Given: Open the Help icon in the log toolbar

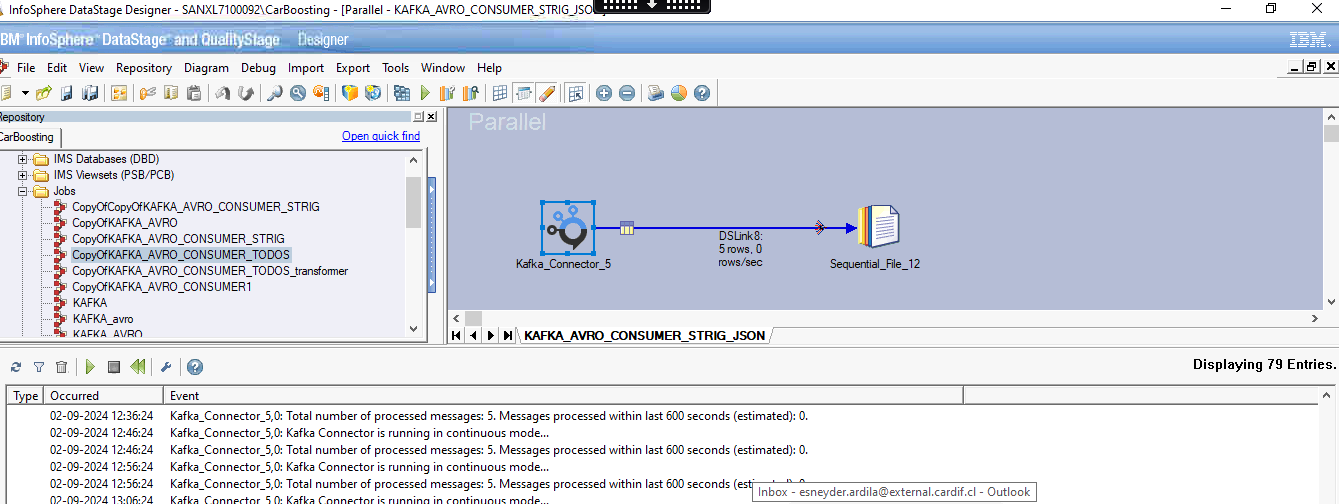Looking at the screenshot, I should pos(195,367).
